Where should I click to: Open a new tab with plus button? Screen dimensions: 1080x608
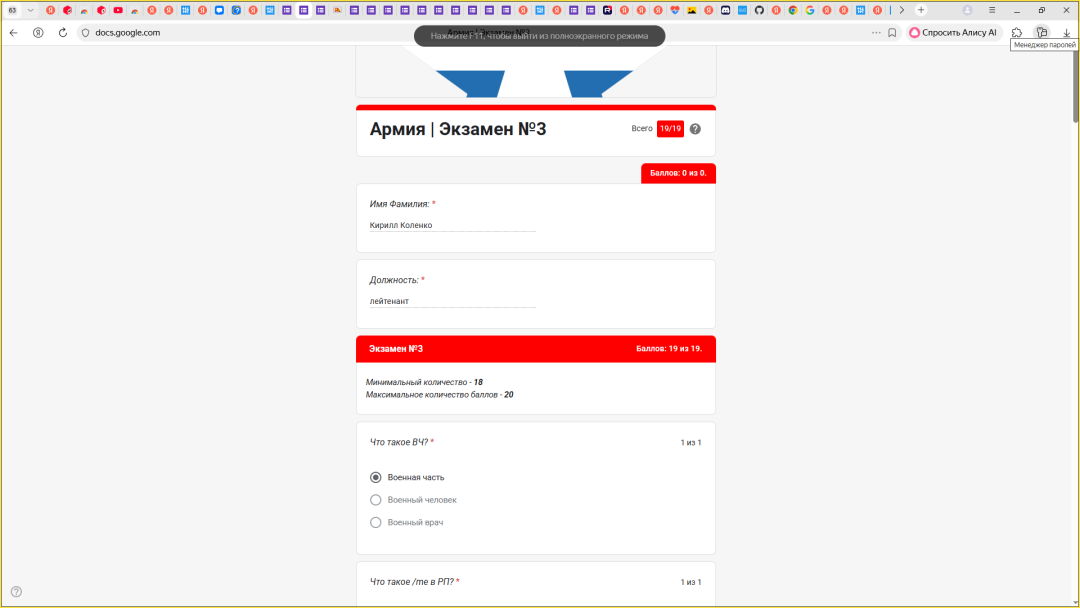[921, 10]
